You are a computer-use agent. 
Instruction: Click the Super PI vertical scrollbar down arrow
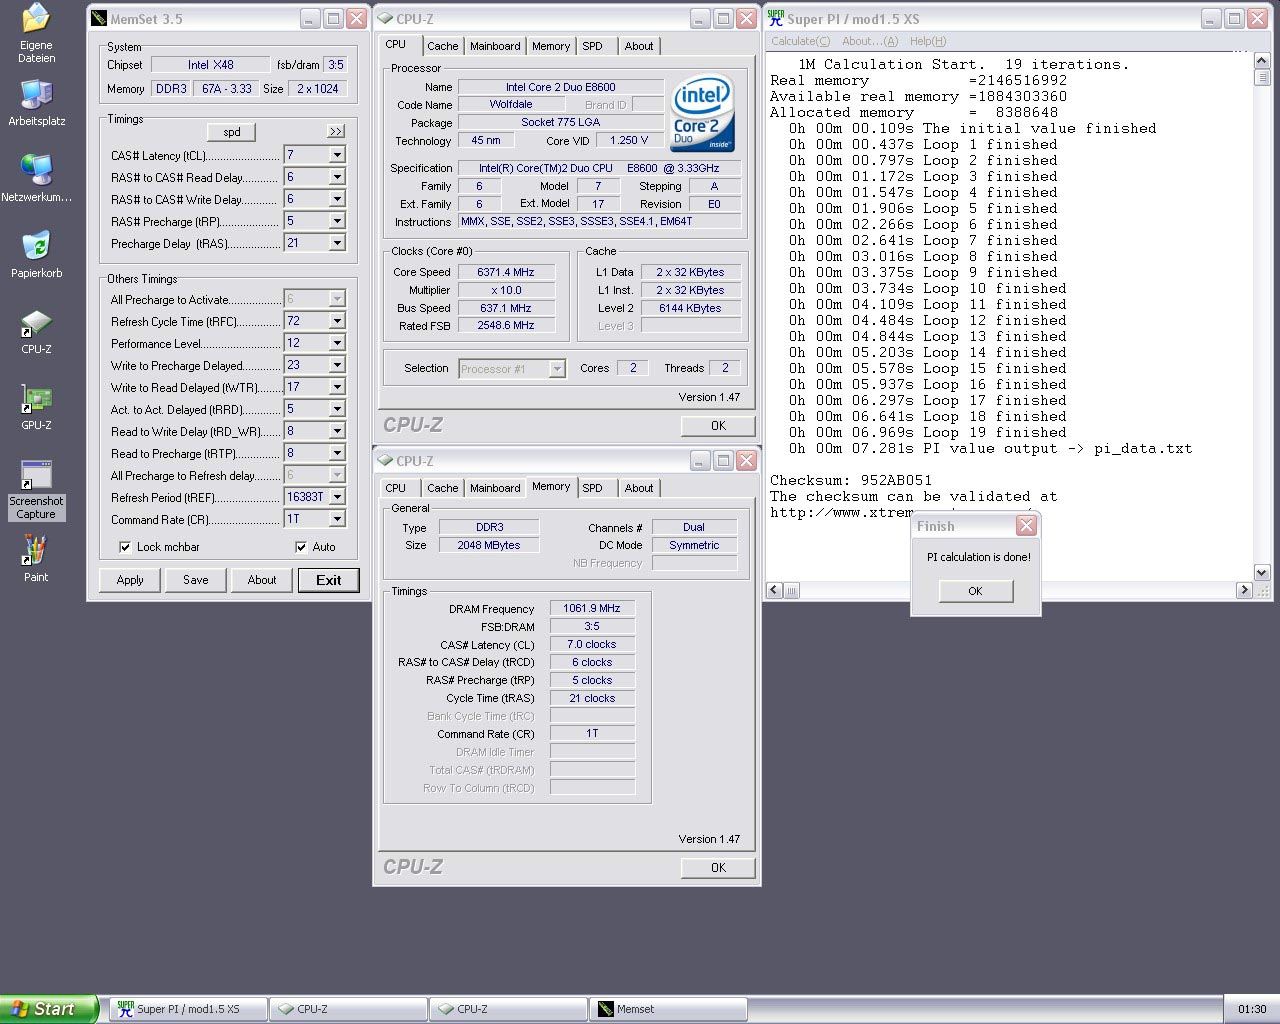[1262, 573]
